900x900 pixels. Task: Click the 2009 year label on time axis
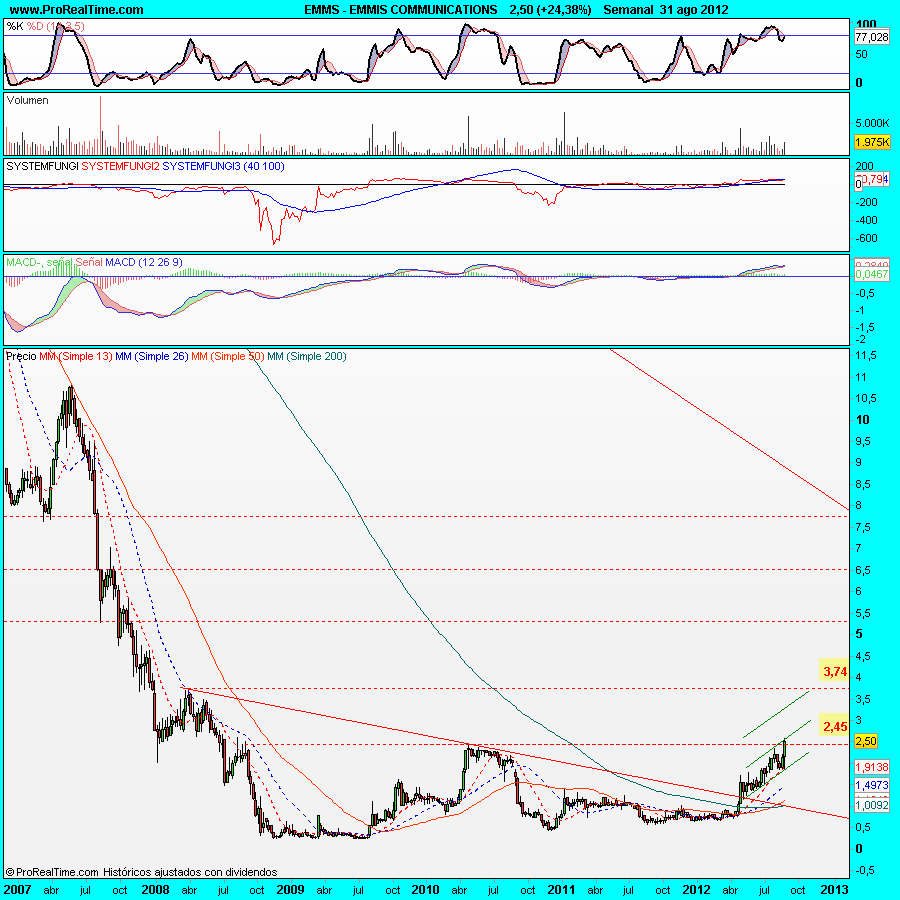coord(290,890)
